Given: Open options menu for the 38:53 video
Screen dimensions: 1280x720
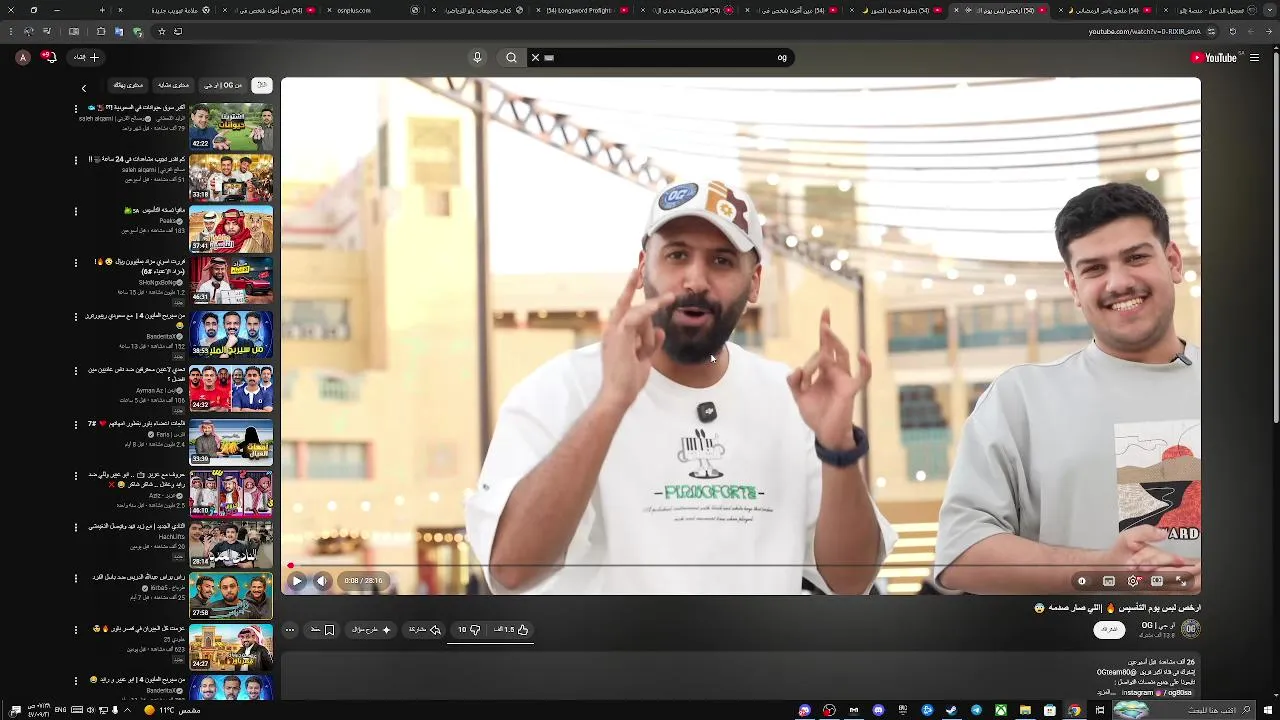Looking at the screenshot, I should coord(75,316).
